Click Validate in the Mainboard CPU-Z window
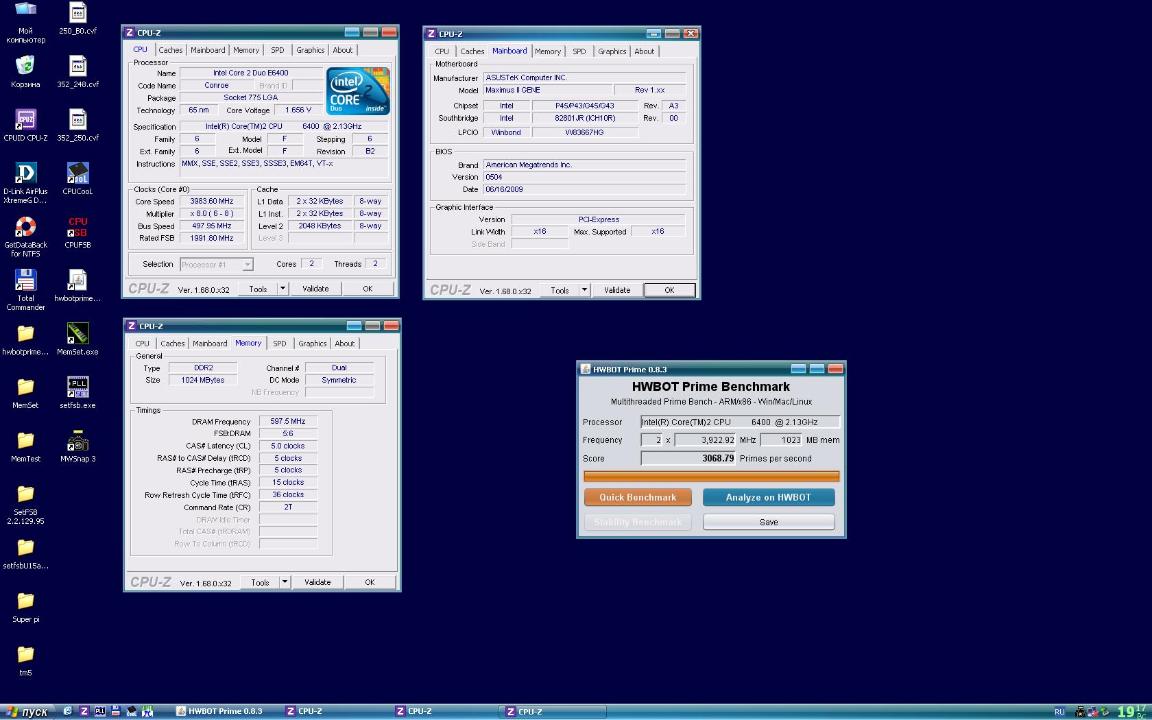The height and width of the screenshot is (720, 1152). pos(617,289)
